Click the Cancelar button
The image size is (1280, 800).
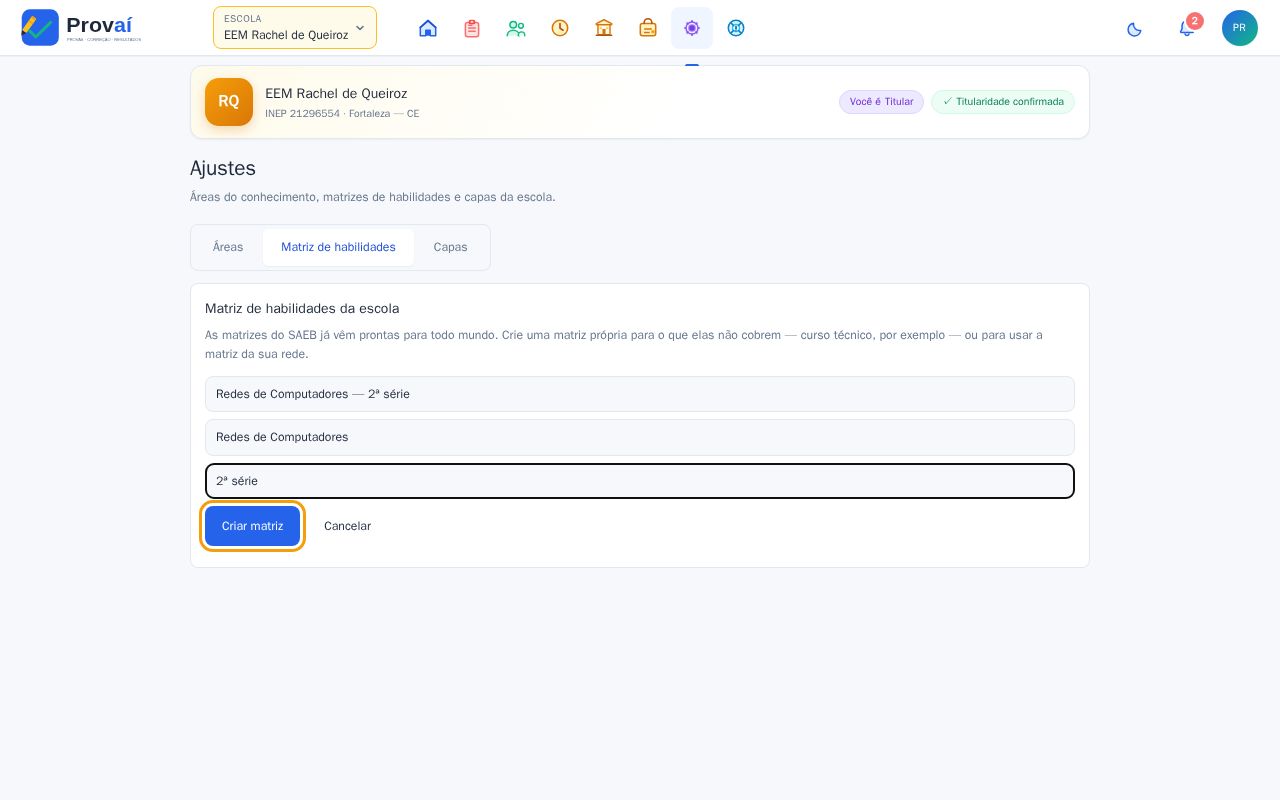pyautogui.click(x=347, y=526)
